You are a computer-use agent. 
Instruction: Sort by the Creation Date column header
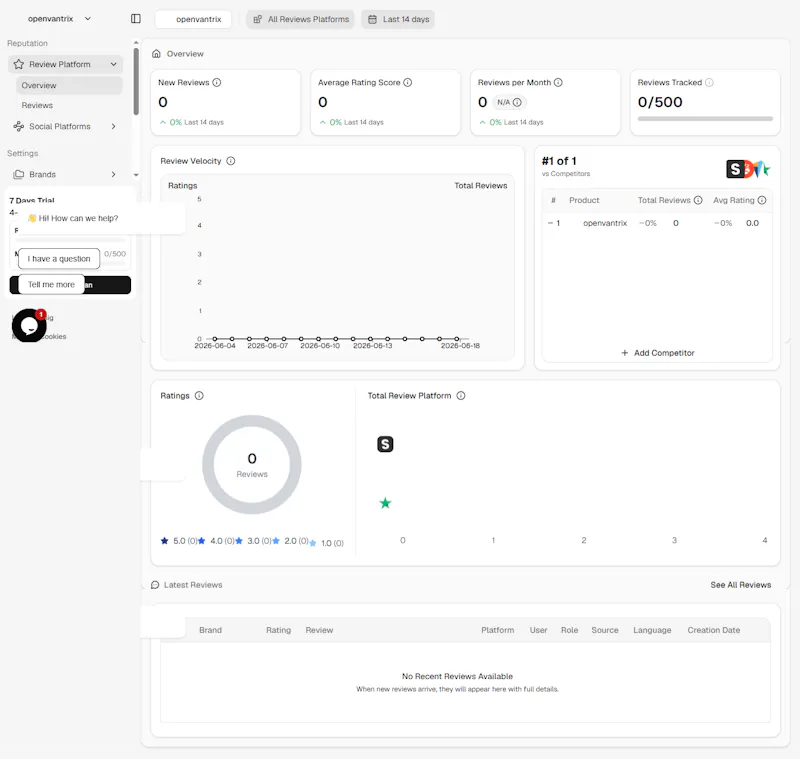pos(713,630)
